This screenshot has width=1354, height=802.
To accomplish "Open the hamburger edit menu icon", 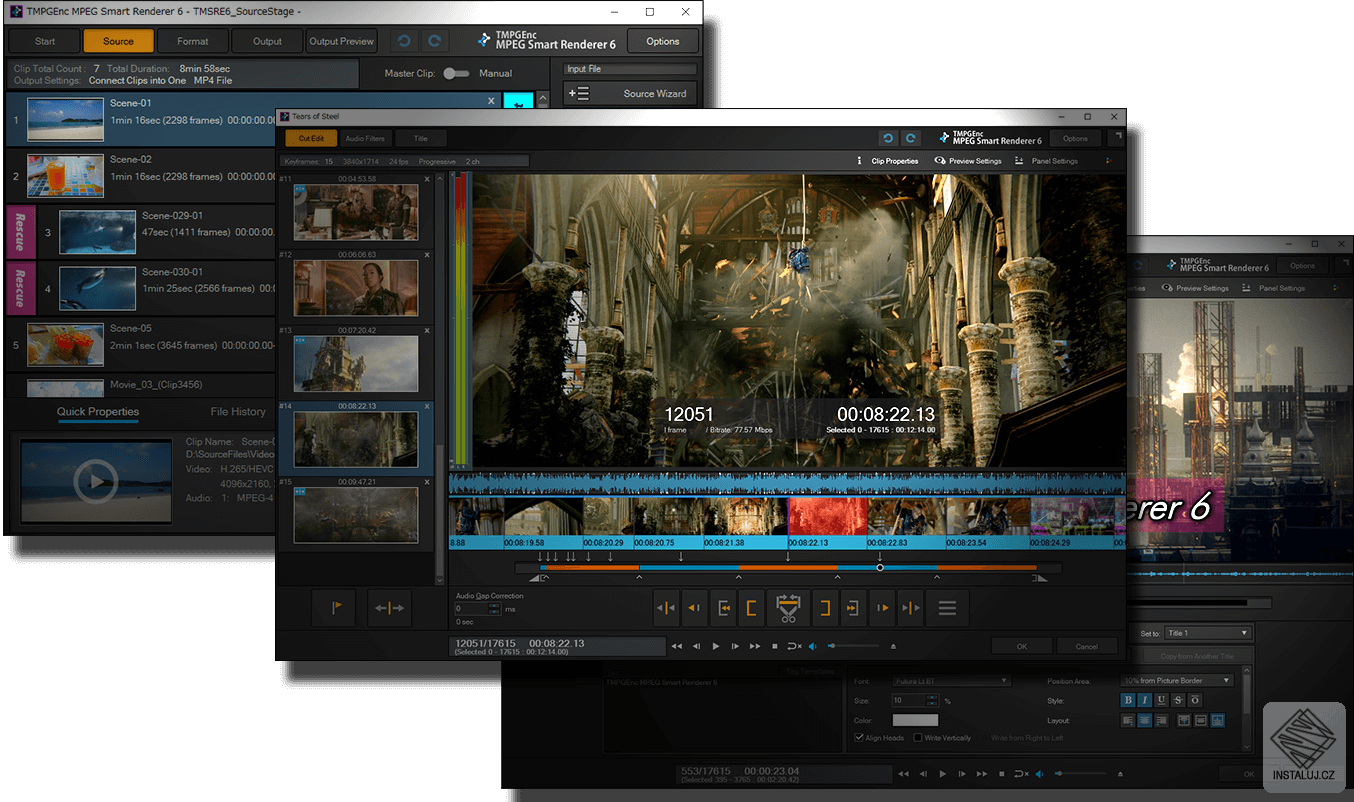I will click(x=947, y=608).
